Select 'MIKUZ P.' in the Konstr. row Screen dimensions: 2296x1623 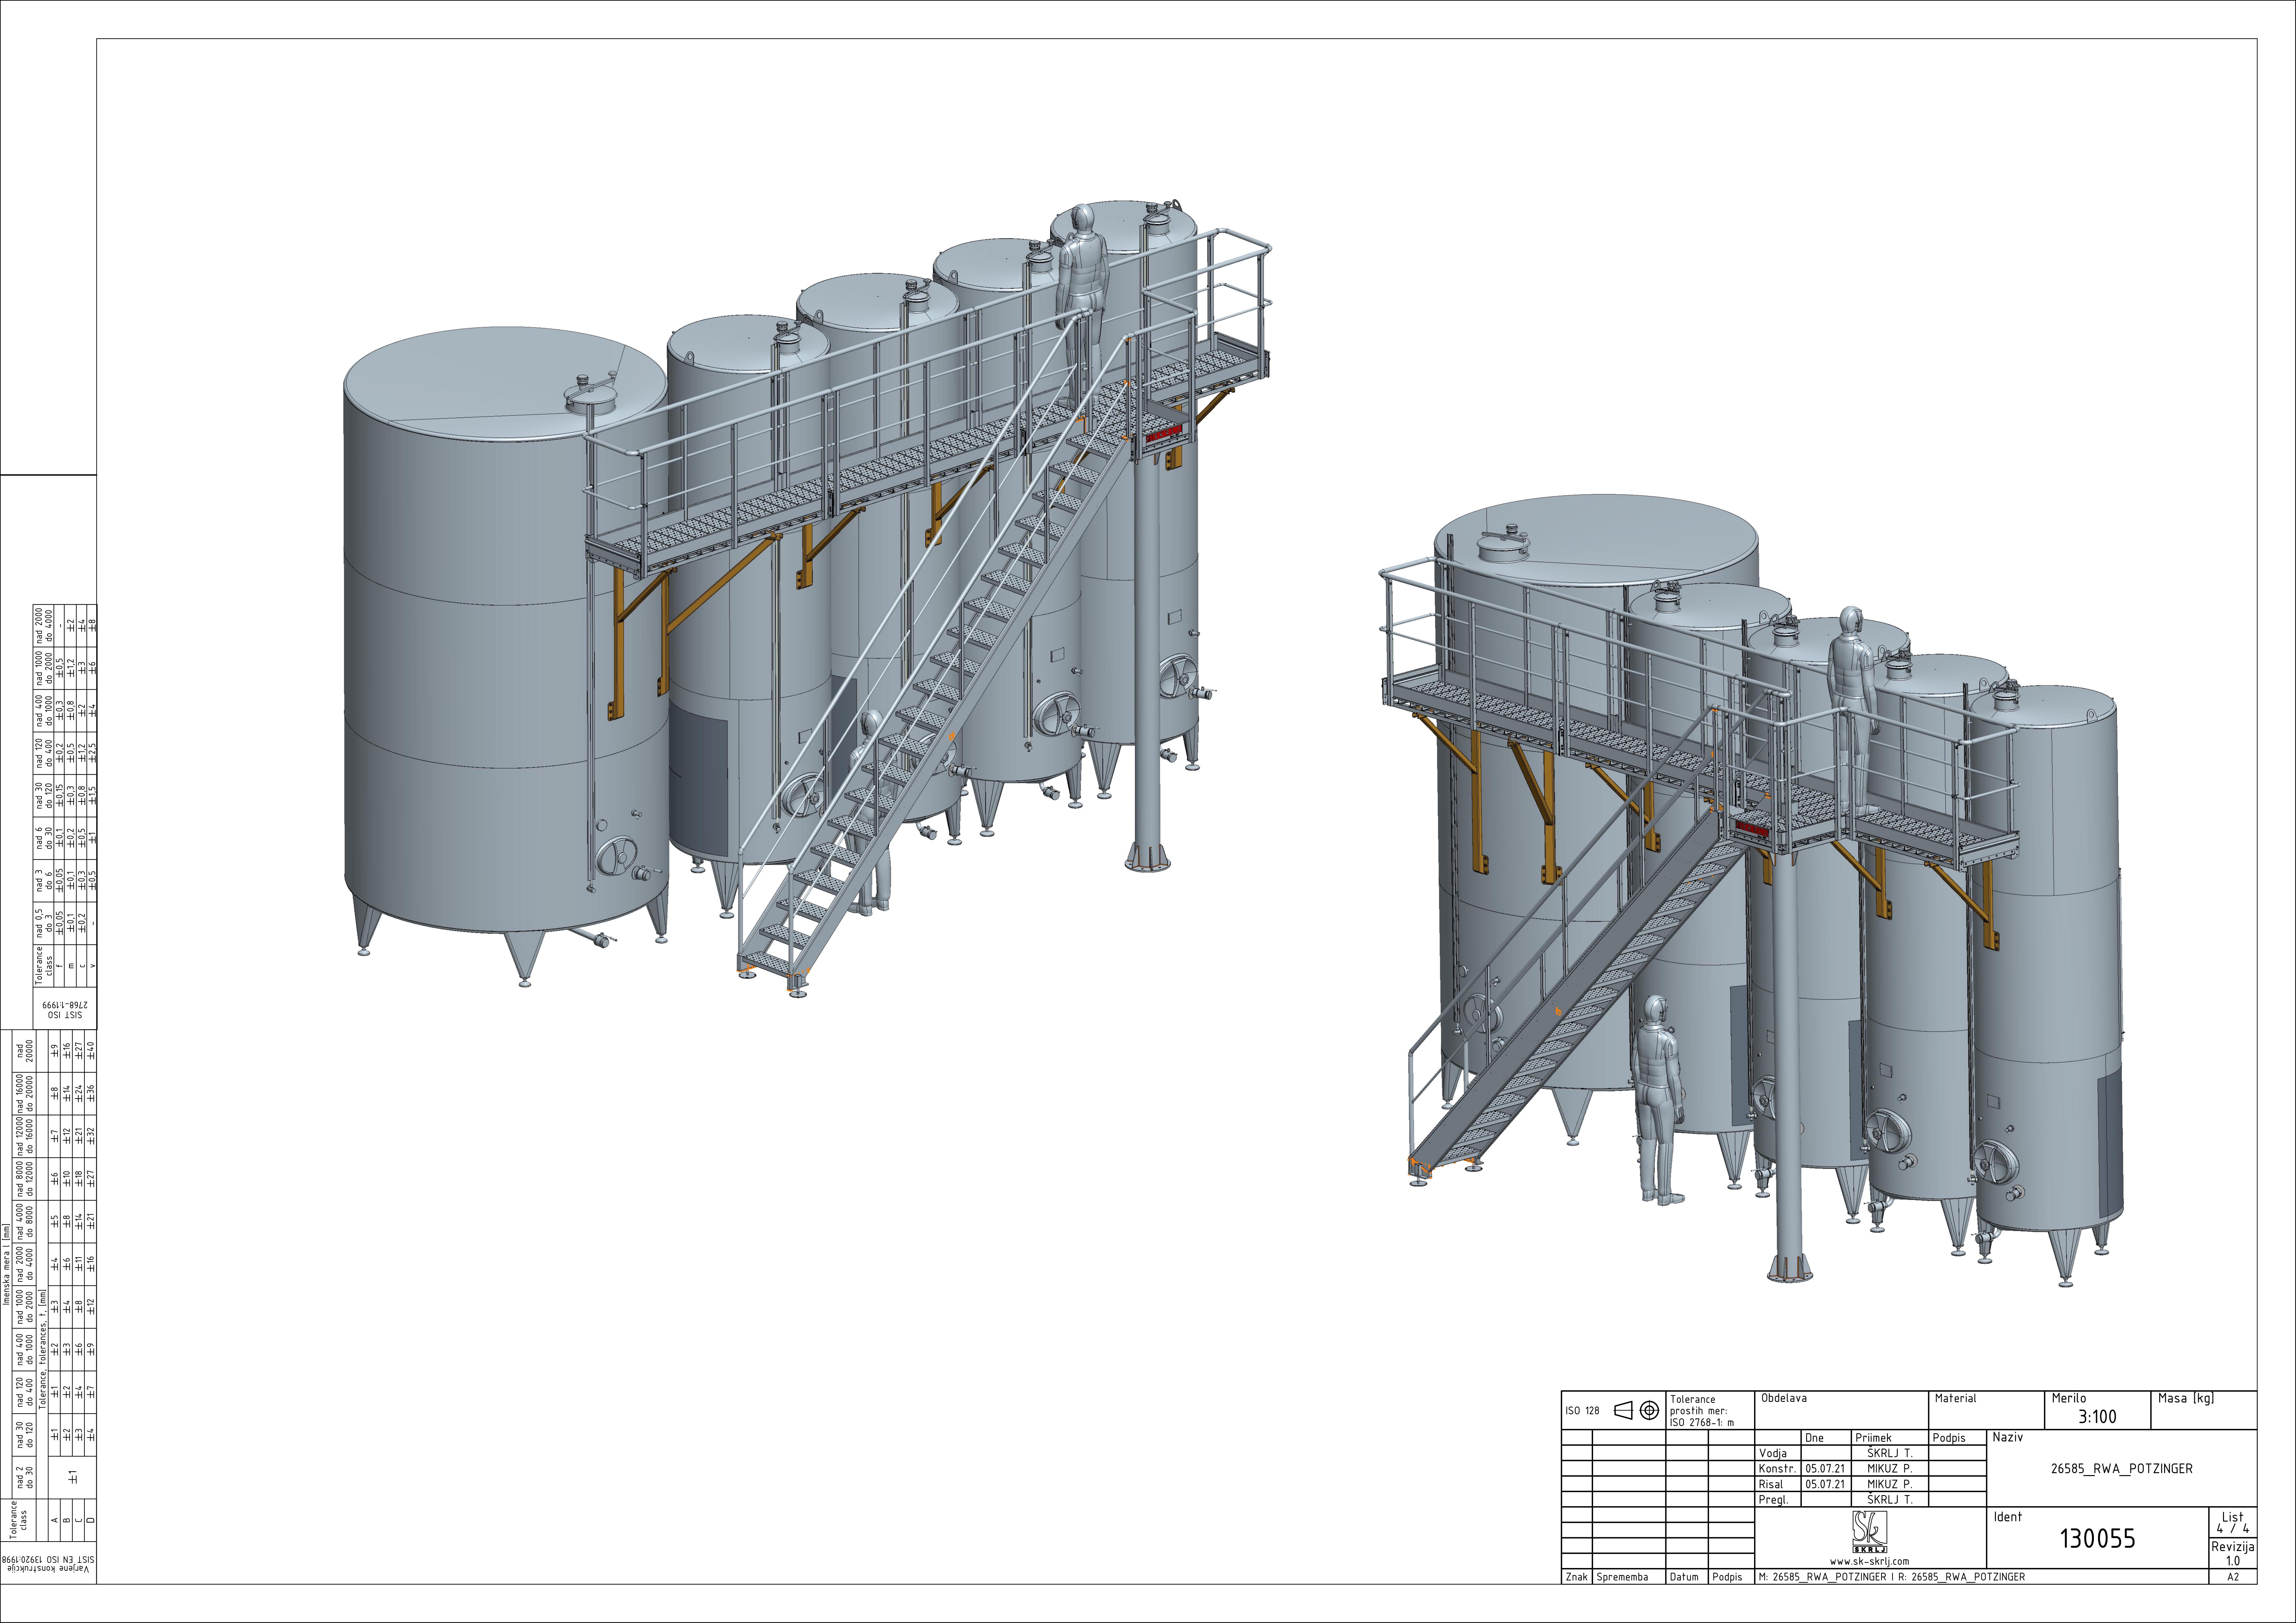coord(1890,1469)
